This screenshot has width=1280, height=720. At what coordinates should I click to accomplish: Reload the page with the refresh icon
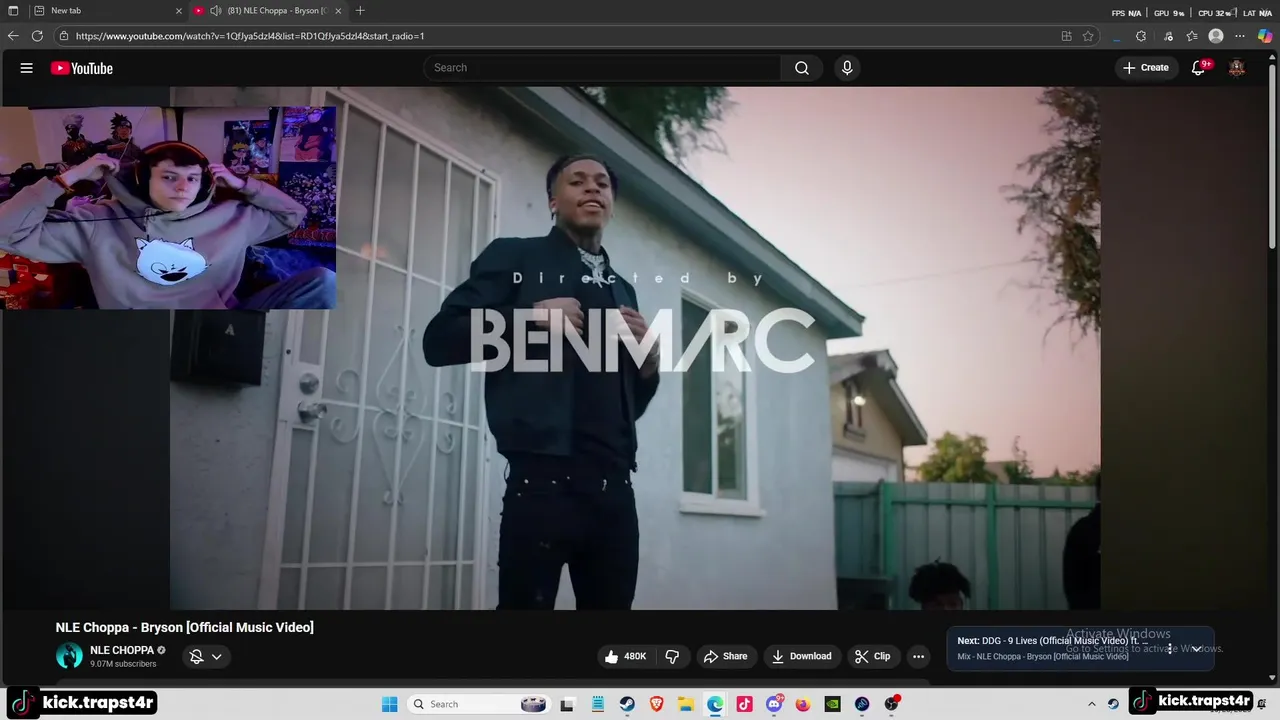[x=37, y=36]
